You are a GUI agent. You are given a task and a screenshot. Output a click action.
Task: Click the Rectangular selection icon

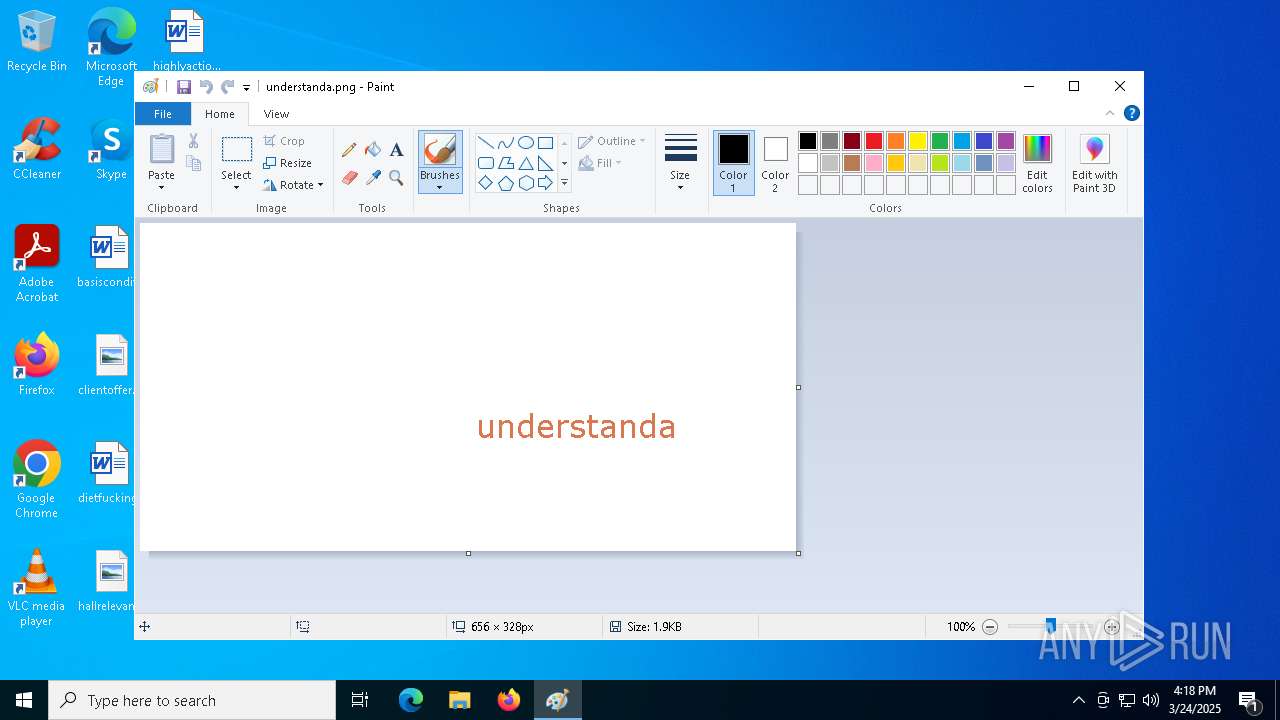tap(237, 150)
